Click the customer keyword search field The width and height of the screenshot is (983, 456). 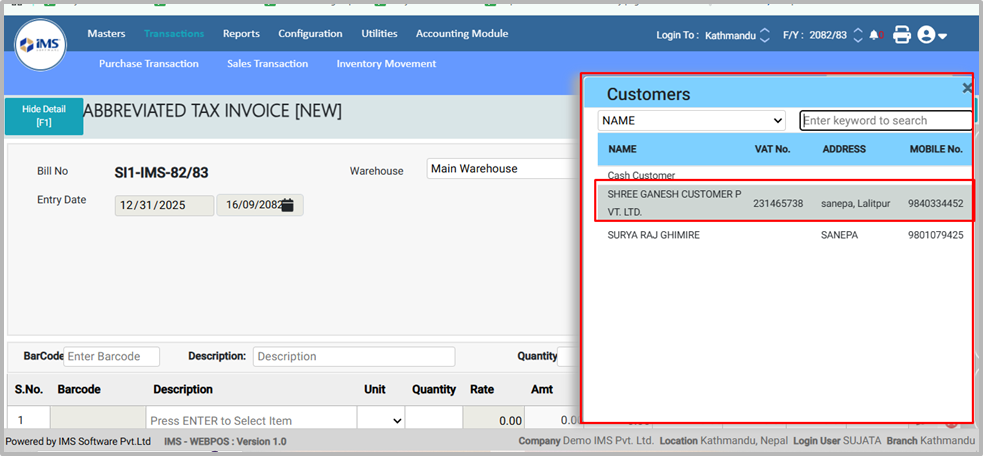pos(885,120)
